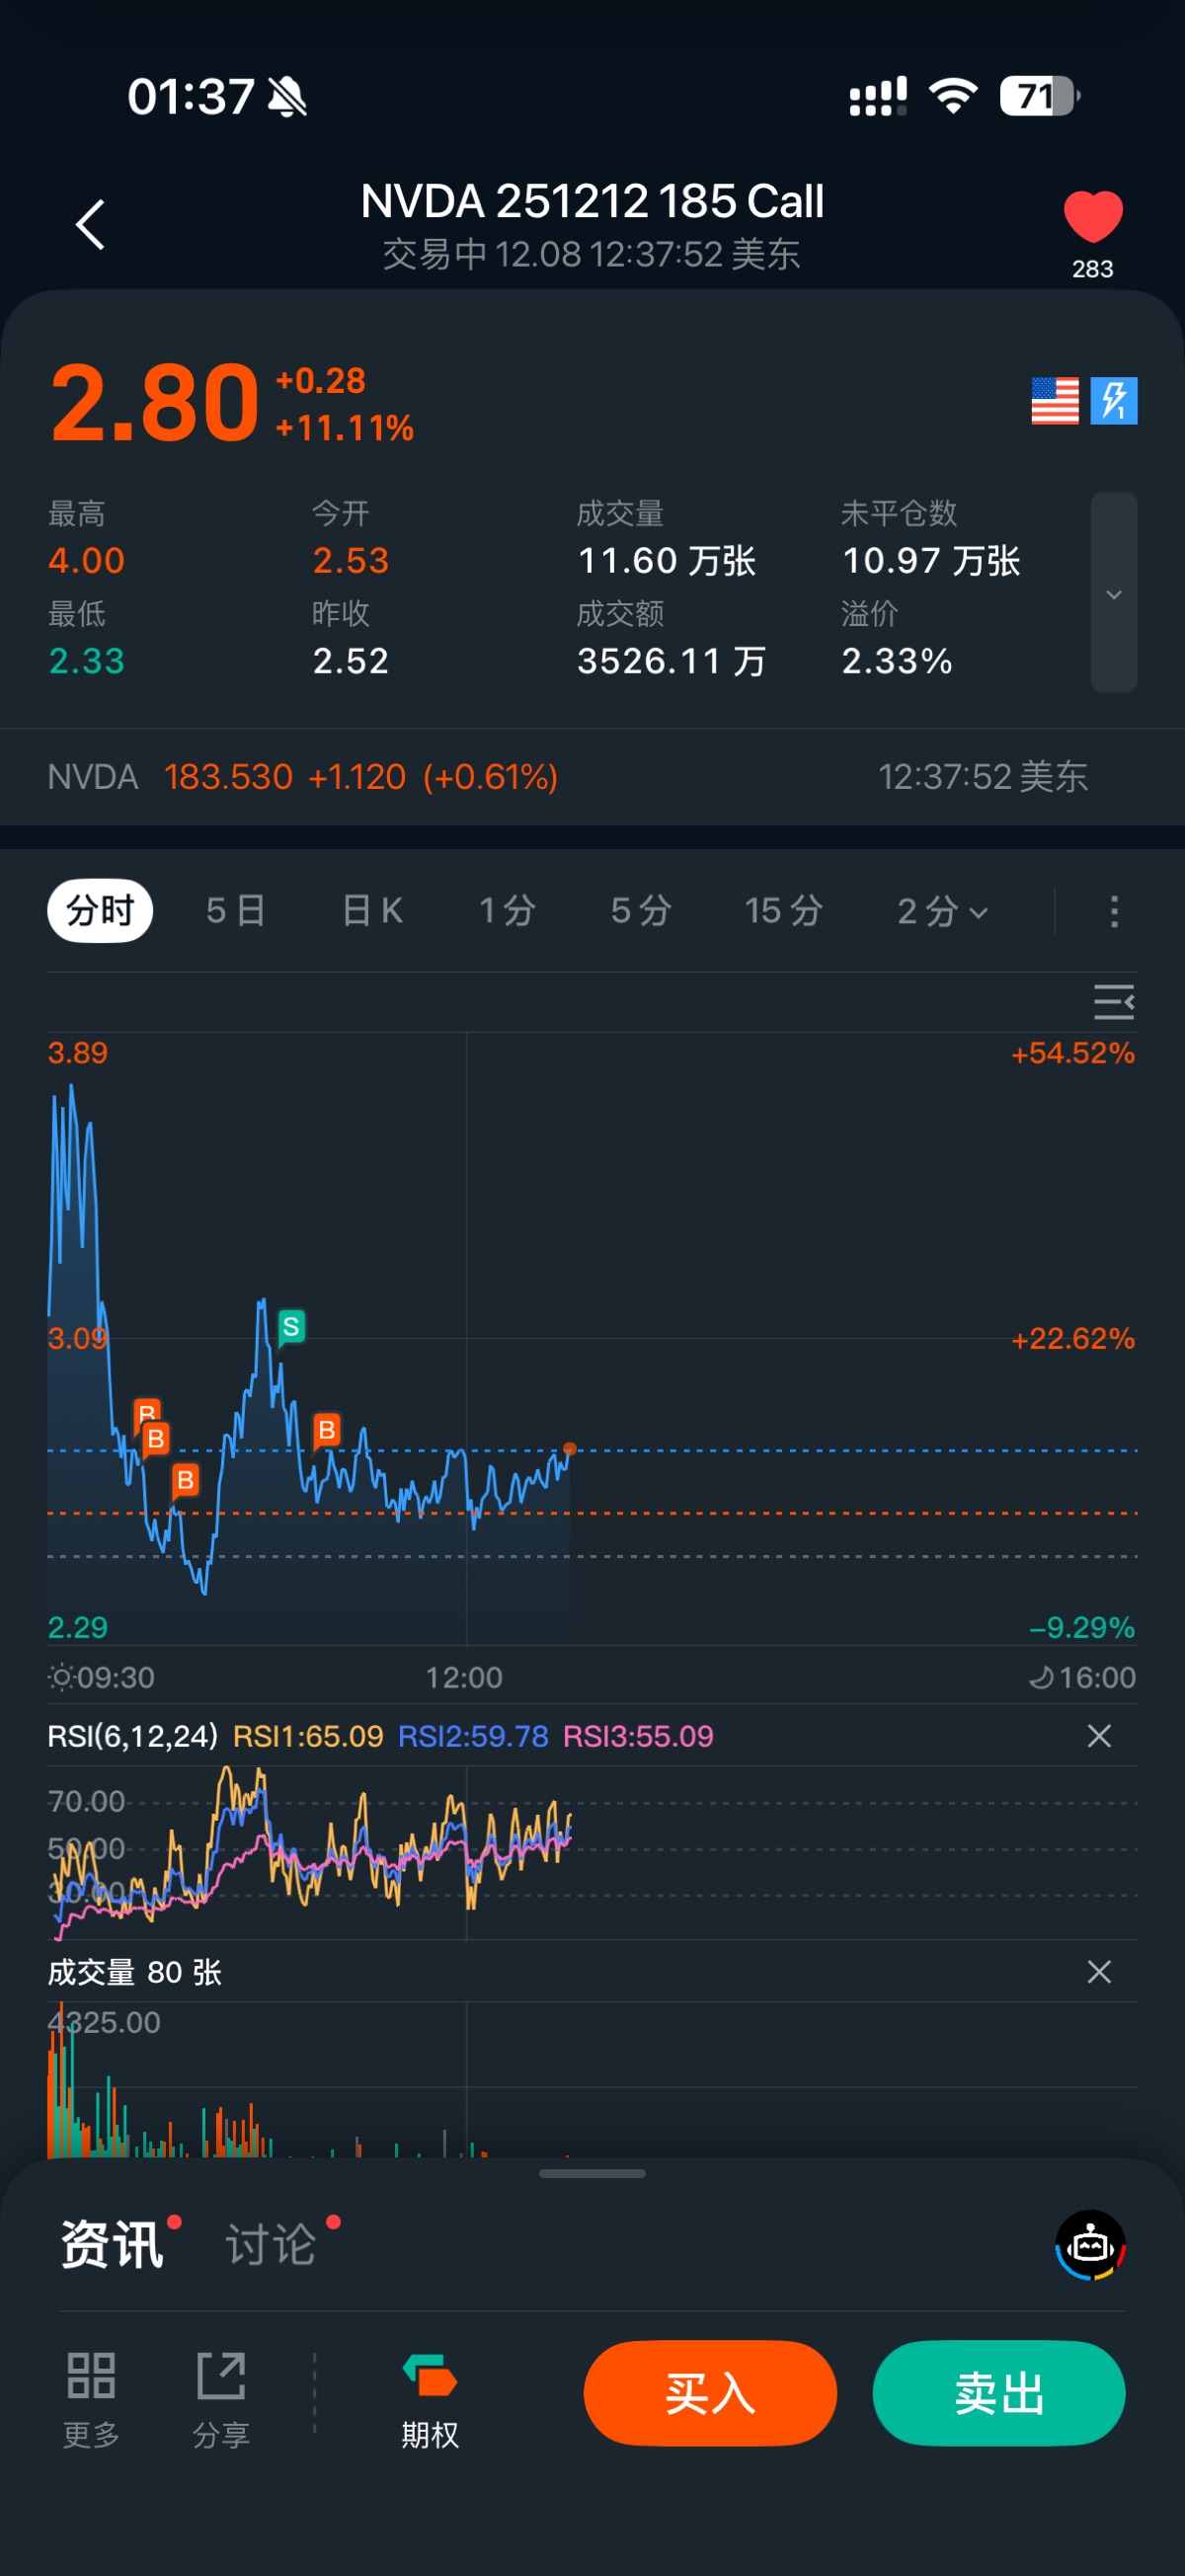Go back with the left arrow

tap(90, 224)
